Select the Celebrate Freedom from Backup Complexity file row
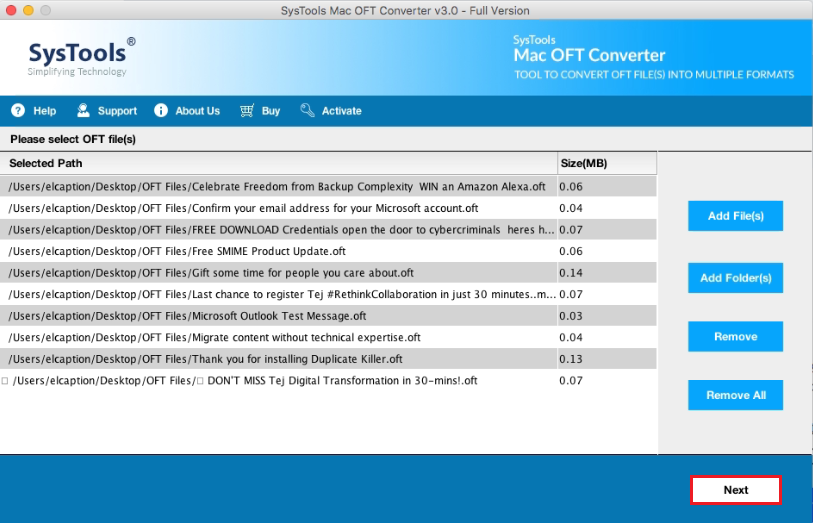 point(328,187)
